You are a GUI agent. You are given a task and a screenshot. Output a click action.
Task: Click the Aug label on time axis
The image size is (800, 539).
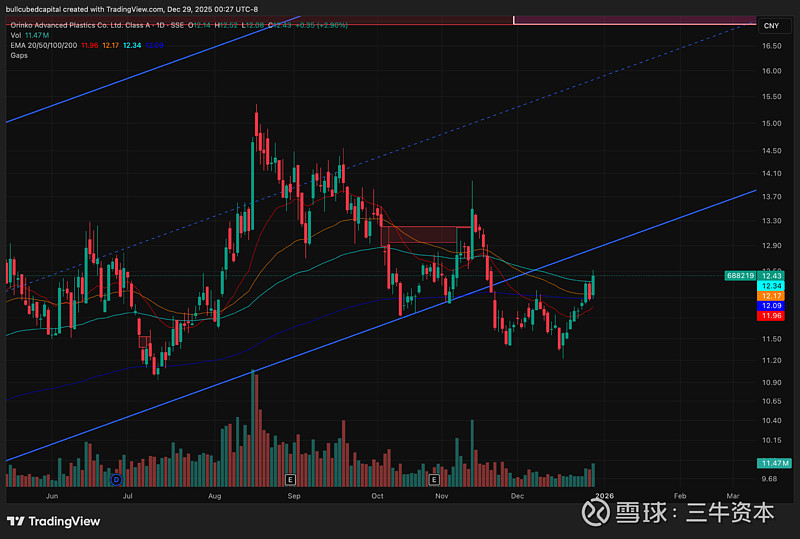[x=215, y=495]
